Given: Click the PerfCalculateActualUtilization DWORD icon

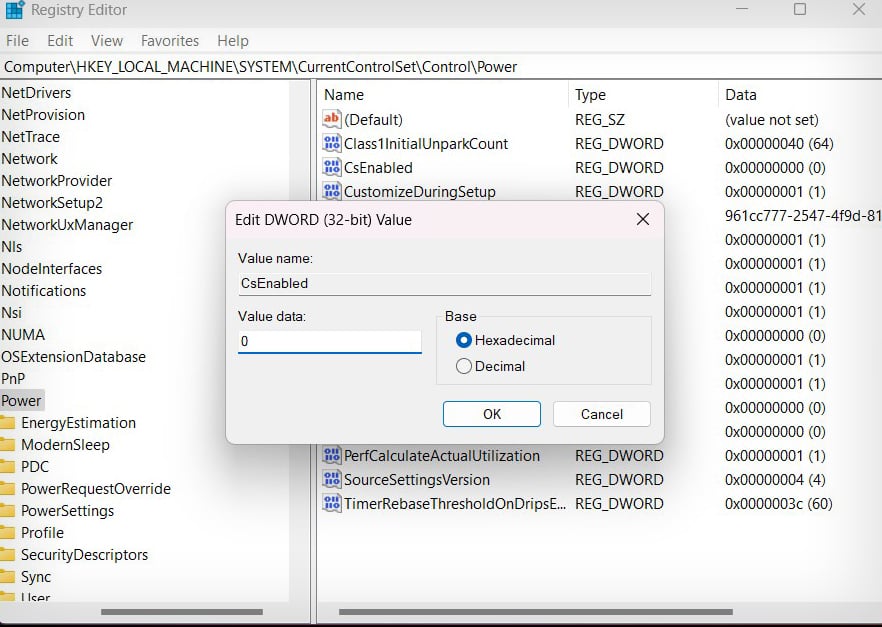Looking at the screenshot, I should pyautogui.click(x=331, y=455).
